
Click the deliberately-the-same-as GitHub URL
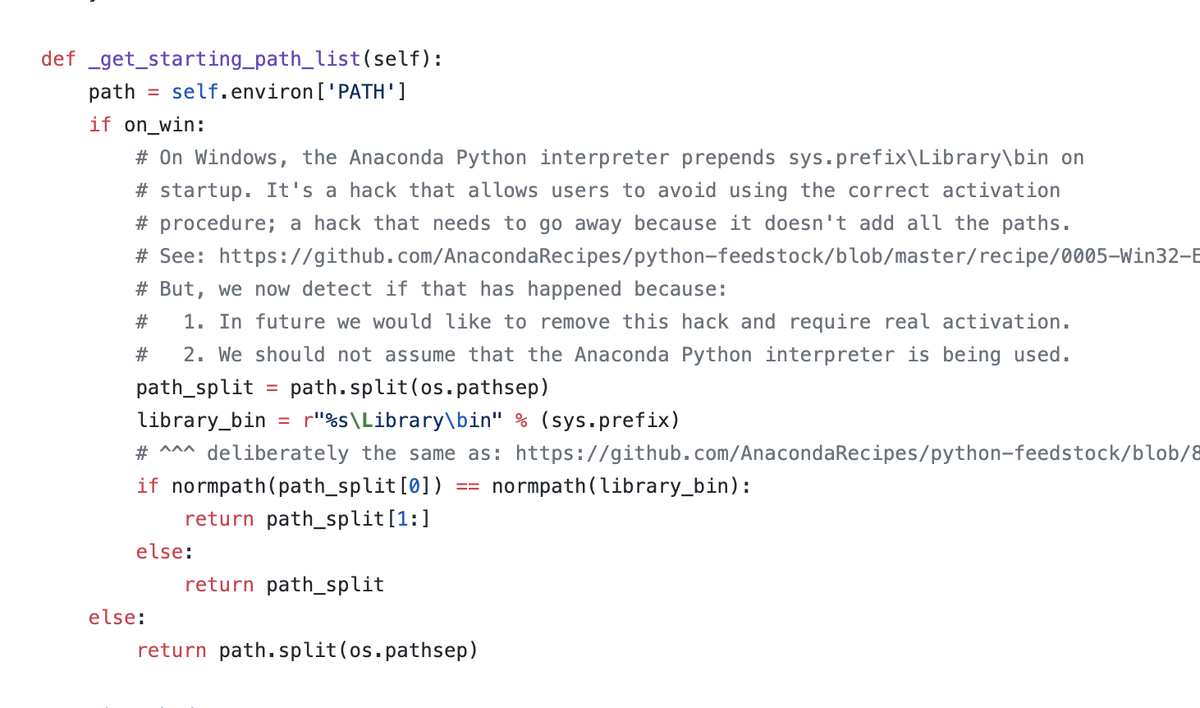(x=858, y=453)
